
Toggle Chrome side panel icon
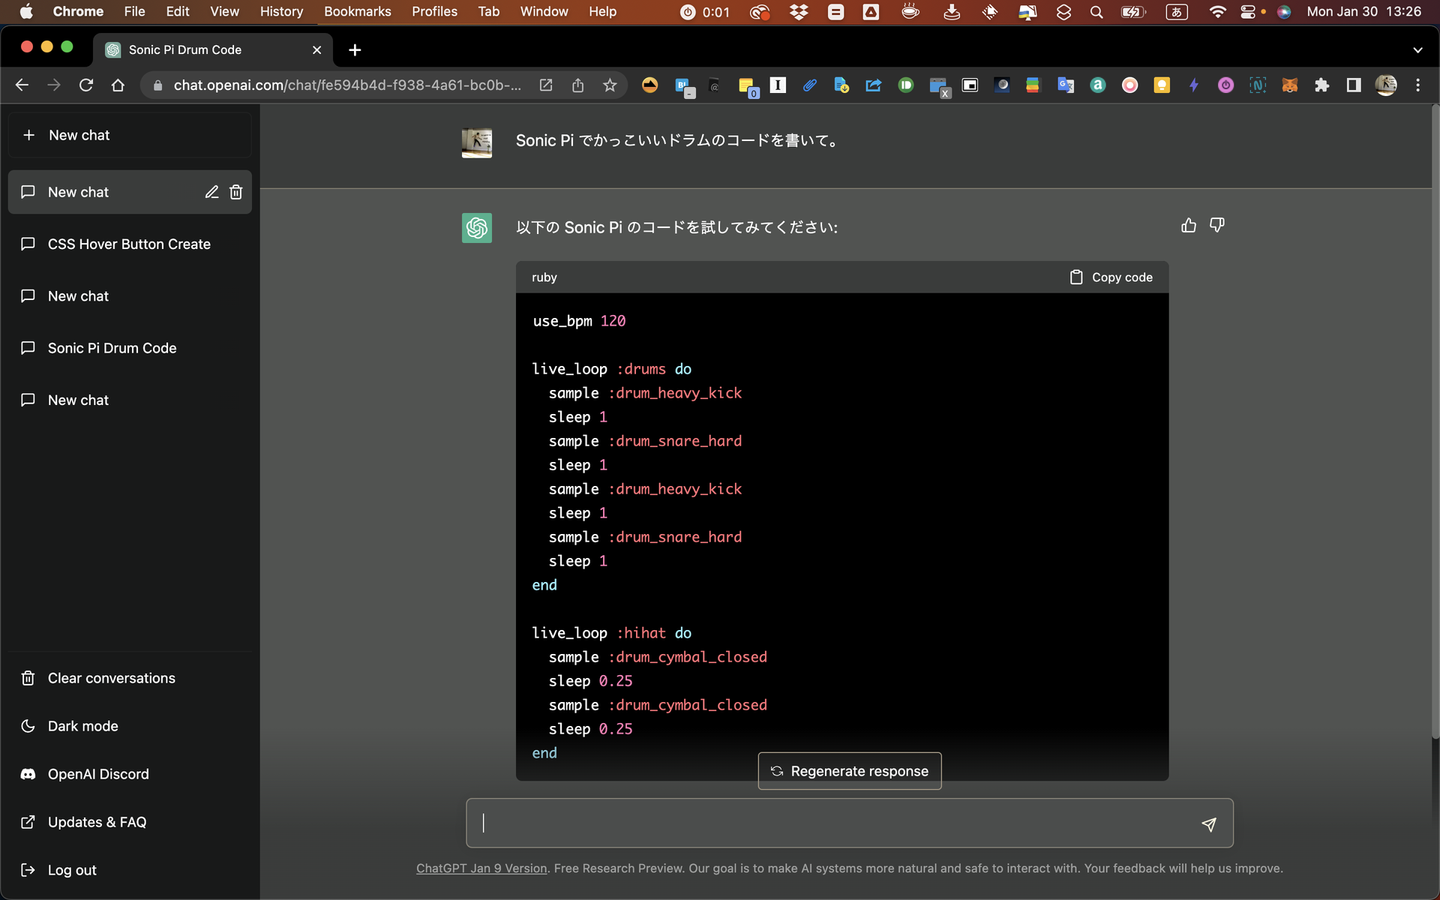(x=1353, y=86)
